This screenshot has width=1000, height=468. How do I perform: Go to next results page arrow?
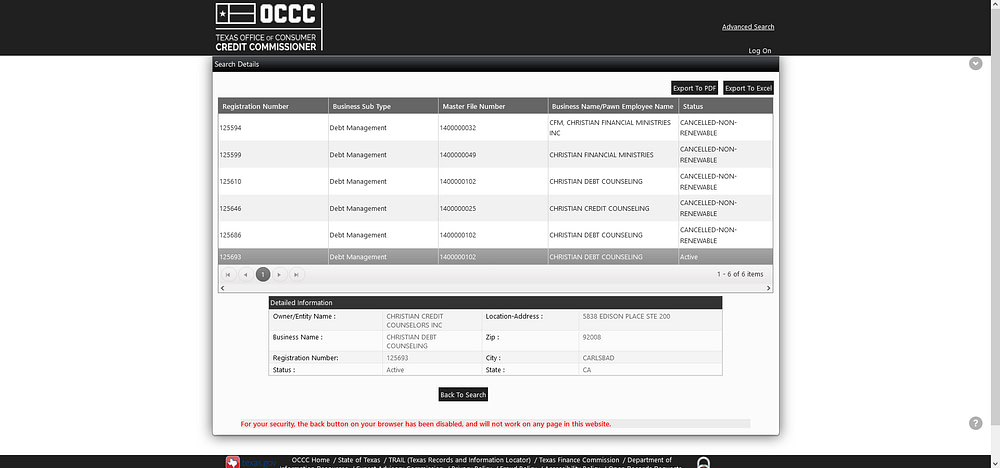(279, 274)
